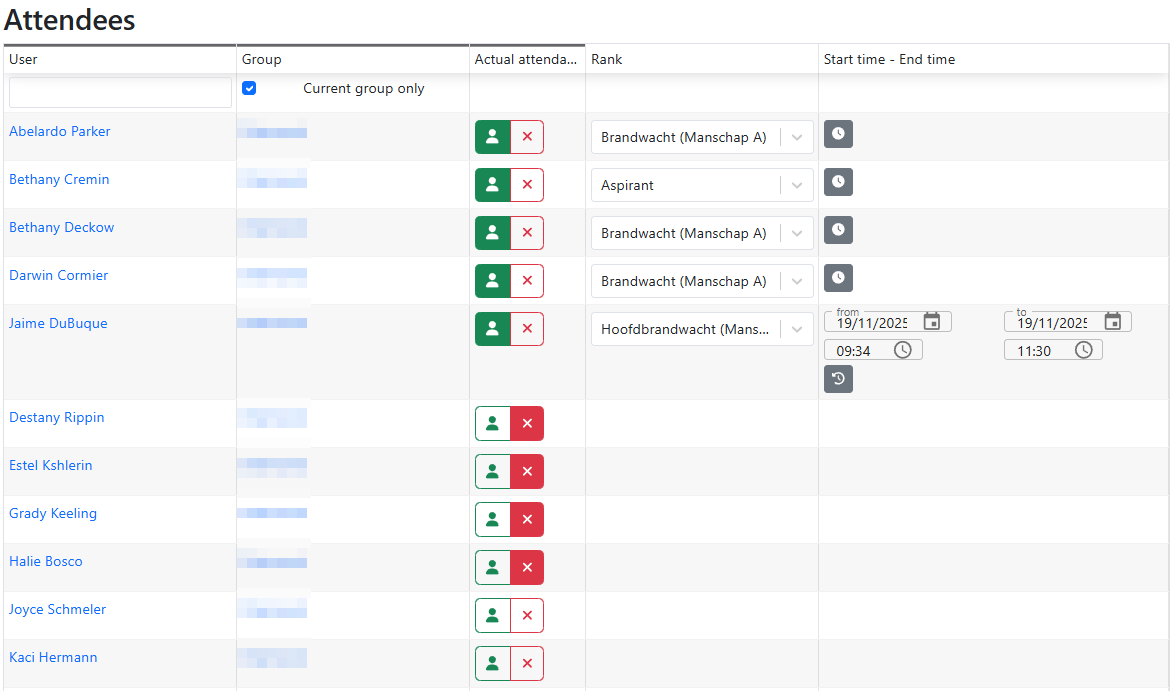Viewport: 1171px width, 691px height.
Task: Uncheck the Current group only checkbox
Action: tap(249, 88)
